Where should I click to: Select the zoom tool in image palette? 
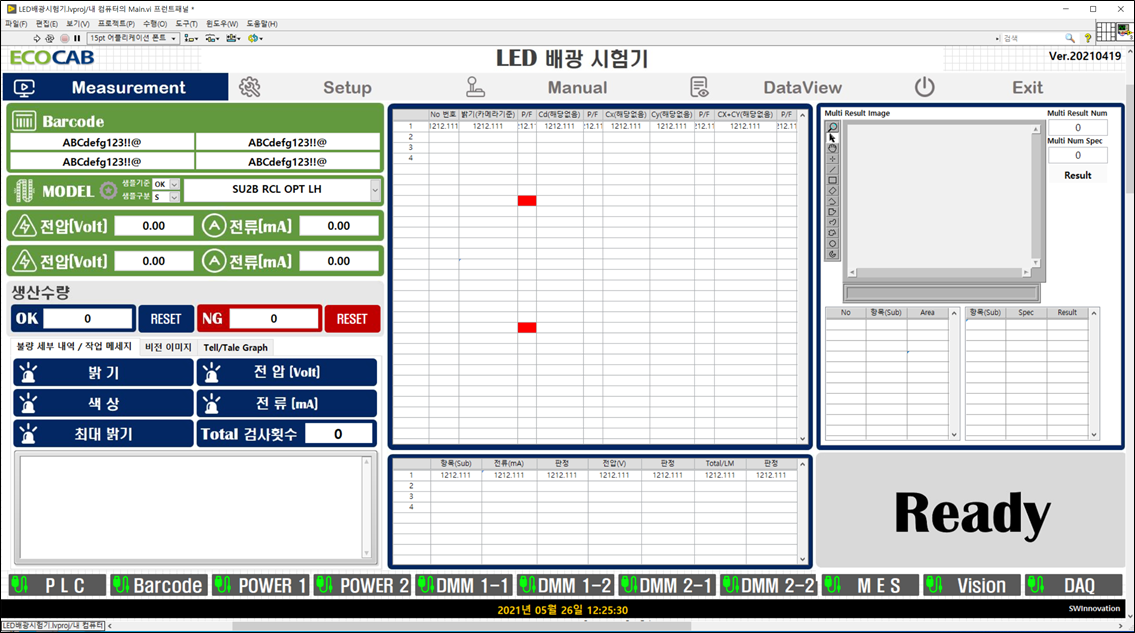832,127
